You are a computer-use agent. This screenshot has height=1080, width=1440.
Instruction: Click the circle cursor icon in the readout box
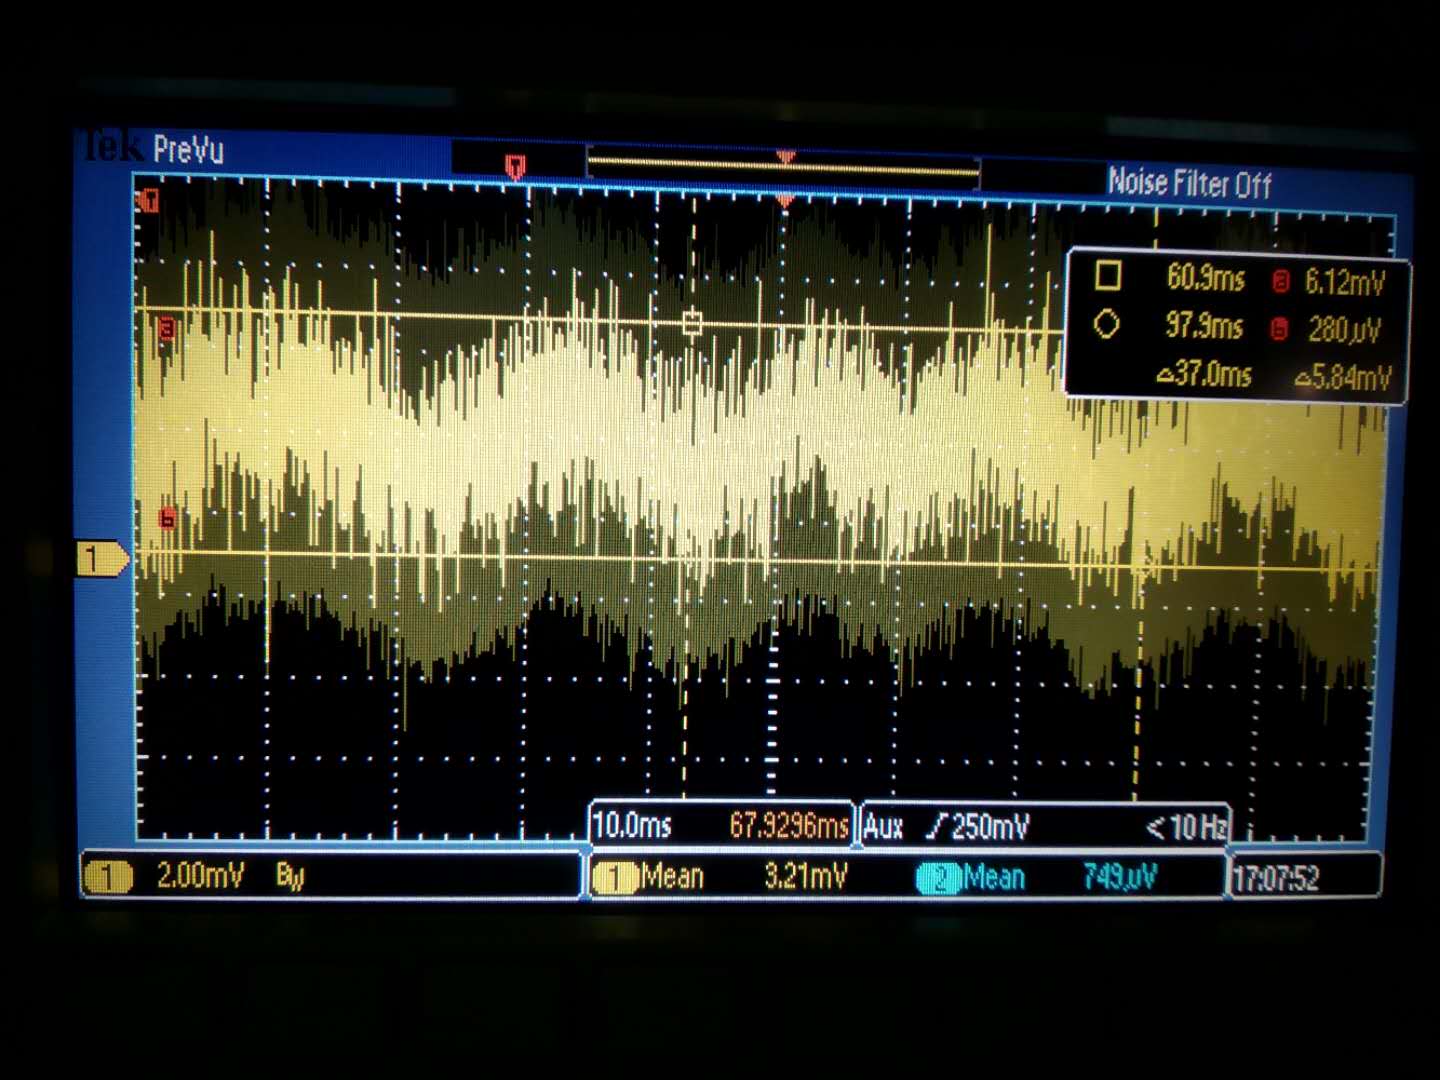1107,325
